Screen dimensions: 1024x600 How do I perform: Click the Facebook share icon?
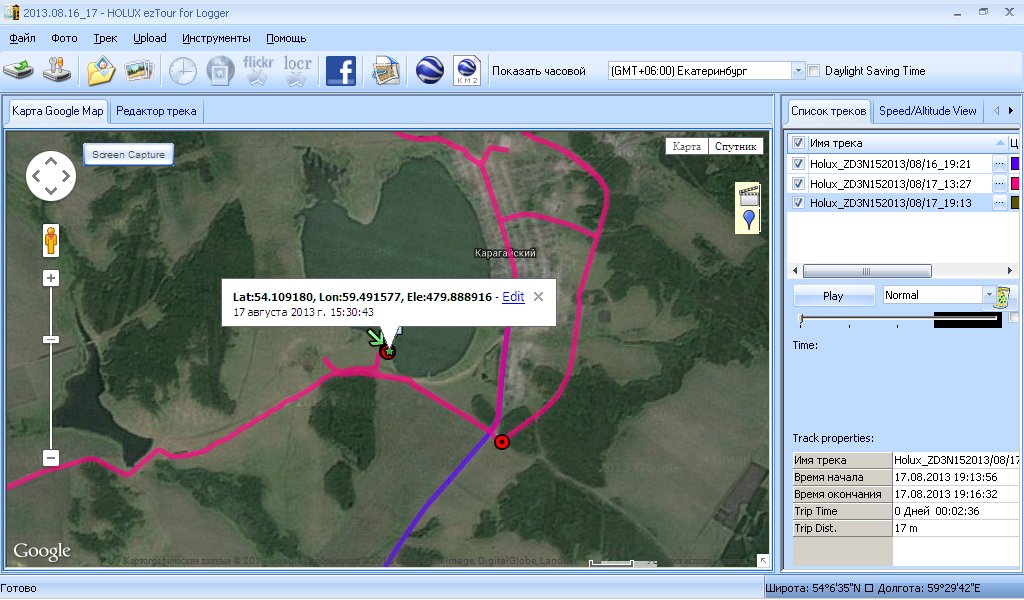pyautogui.click(x=341, y=71)
